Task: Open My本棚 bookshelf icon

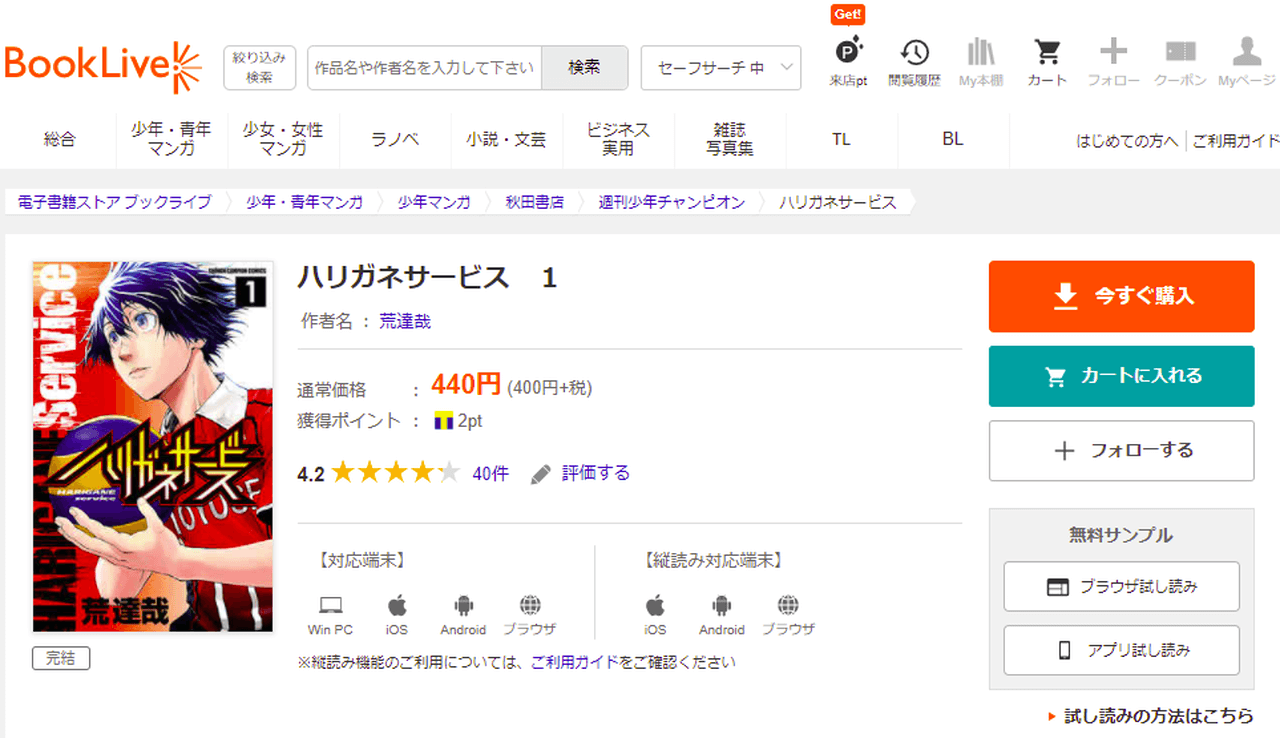Action: tap(980, 62)
